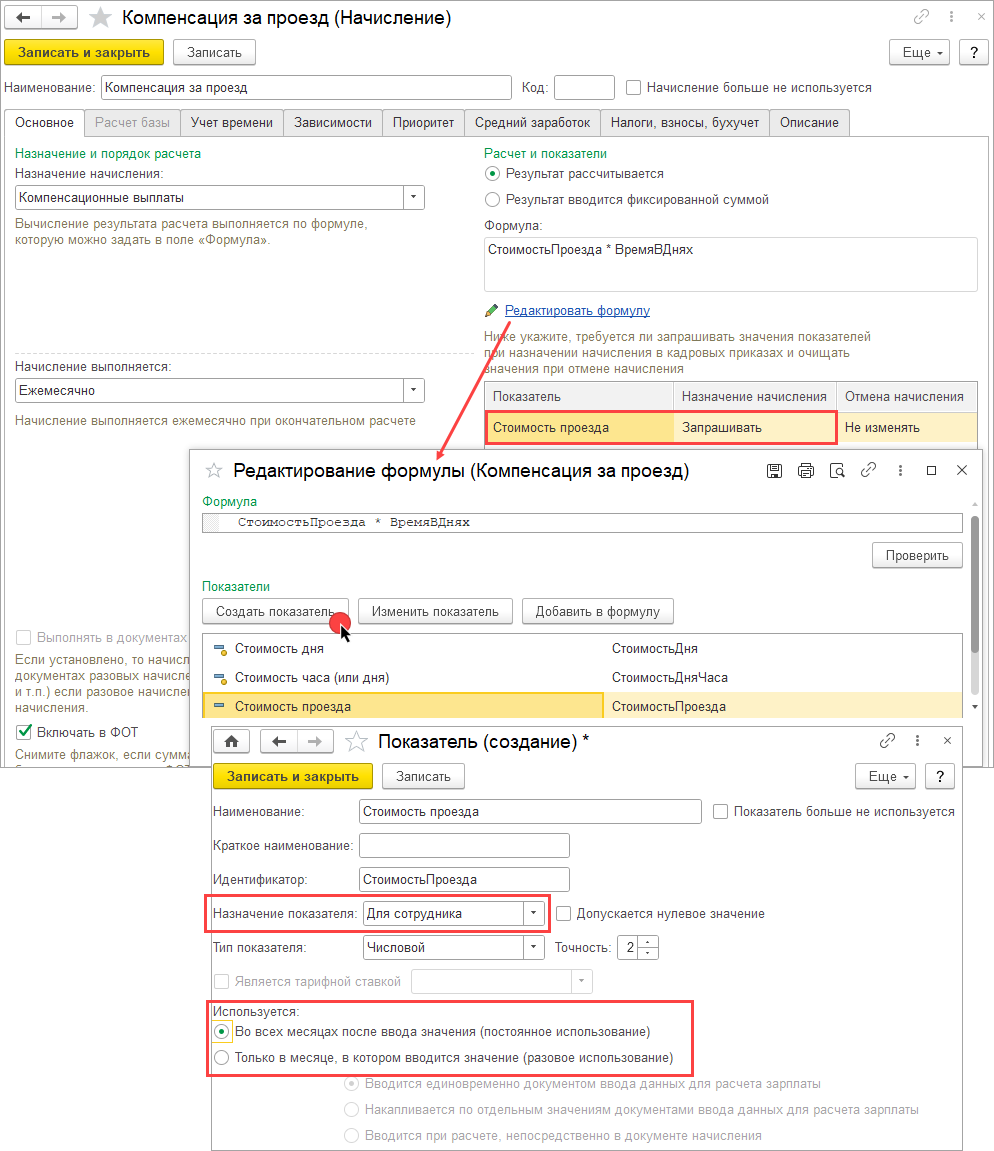Open Описание tab
The height and width of the screenshot is (1151, 994).
pyautogui.click(x=809, y=123)
